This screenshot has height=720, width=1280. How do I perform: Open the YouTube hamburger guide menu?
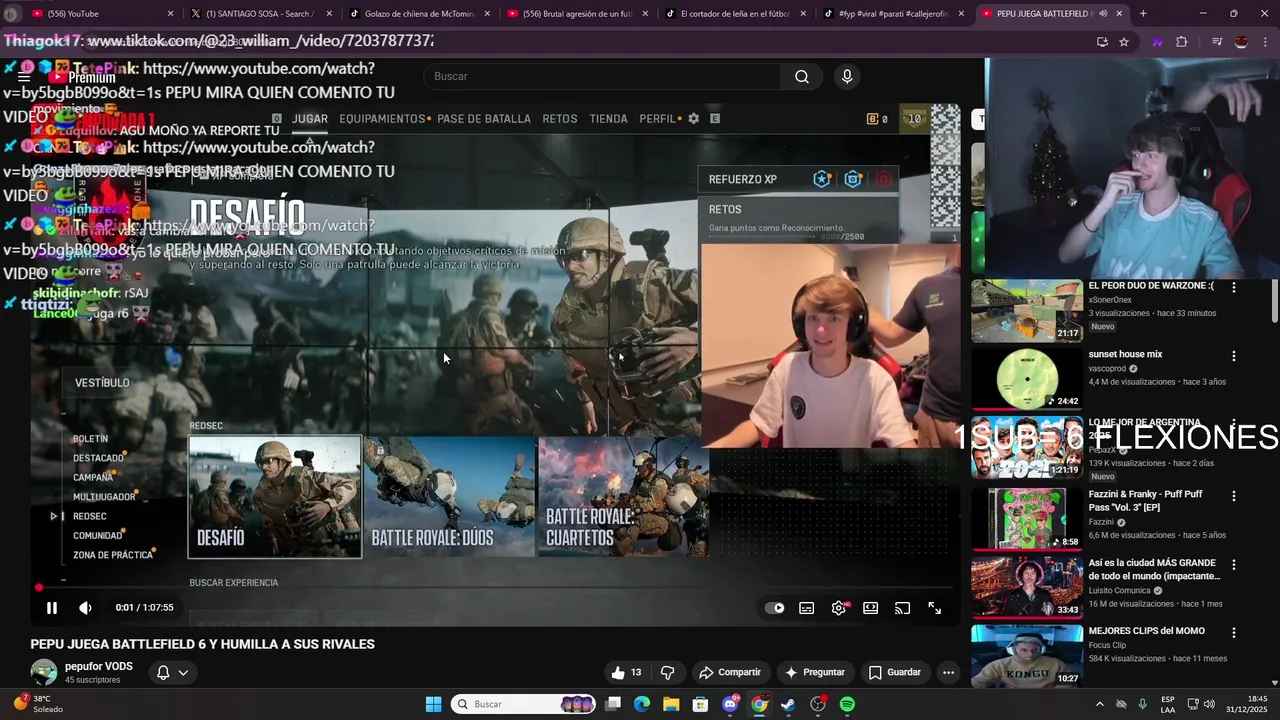click(24, 77)
